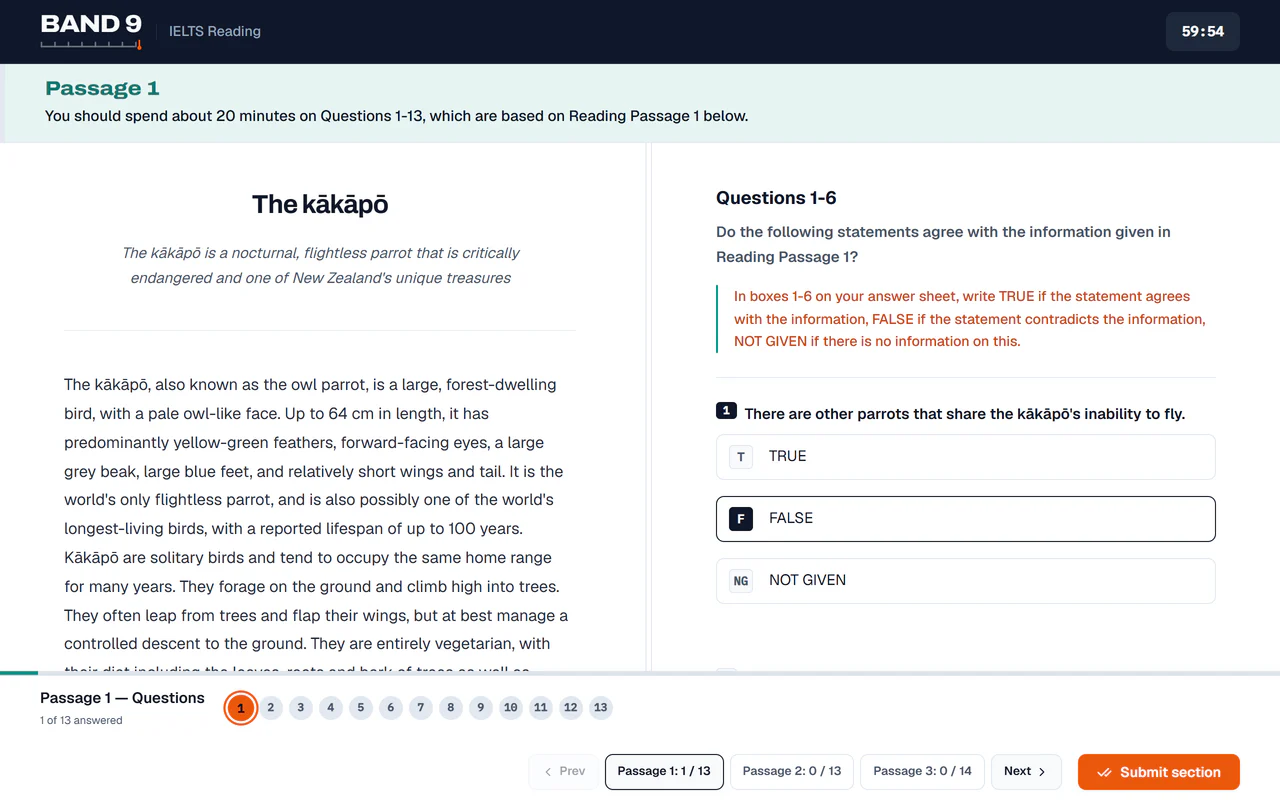Select TRUE for question 1
Viewport: 1280px width, 800px height.
(966, 457)
